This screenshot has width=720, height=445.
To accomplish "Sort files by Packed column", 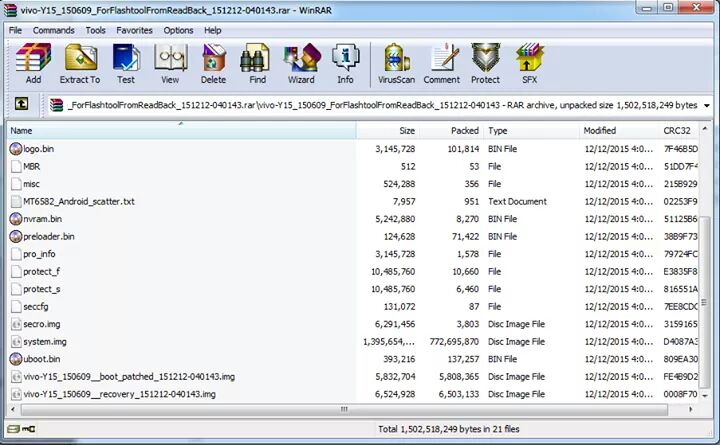I will pos(451,130).
